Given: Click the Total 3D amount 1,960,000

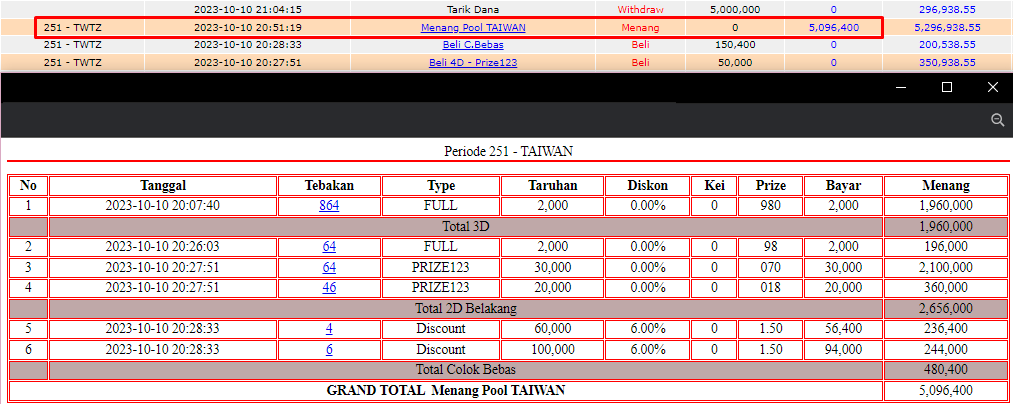Looking at the screenshot, I should pyautogui.click(x=946, y=227).
